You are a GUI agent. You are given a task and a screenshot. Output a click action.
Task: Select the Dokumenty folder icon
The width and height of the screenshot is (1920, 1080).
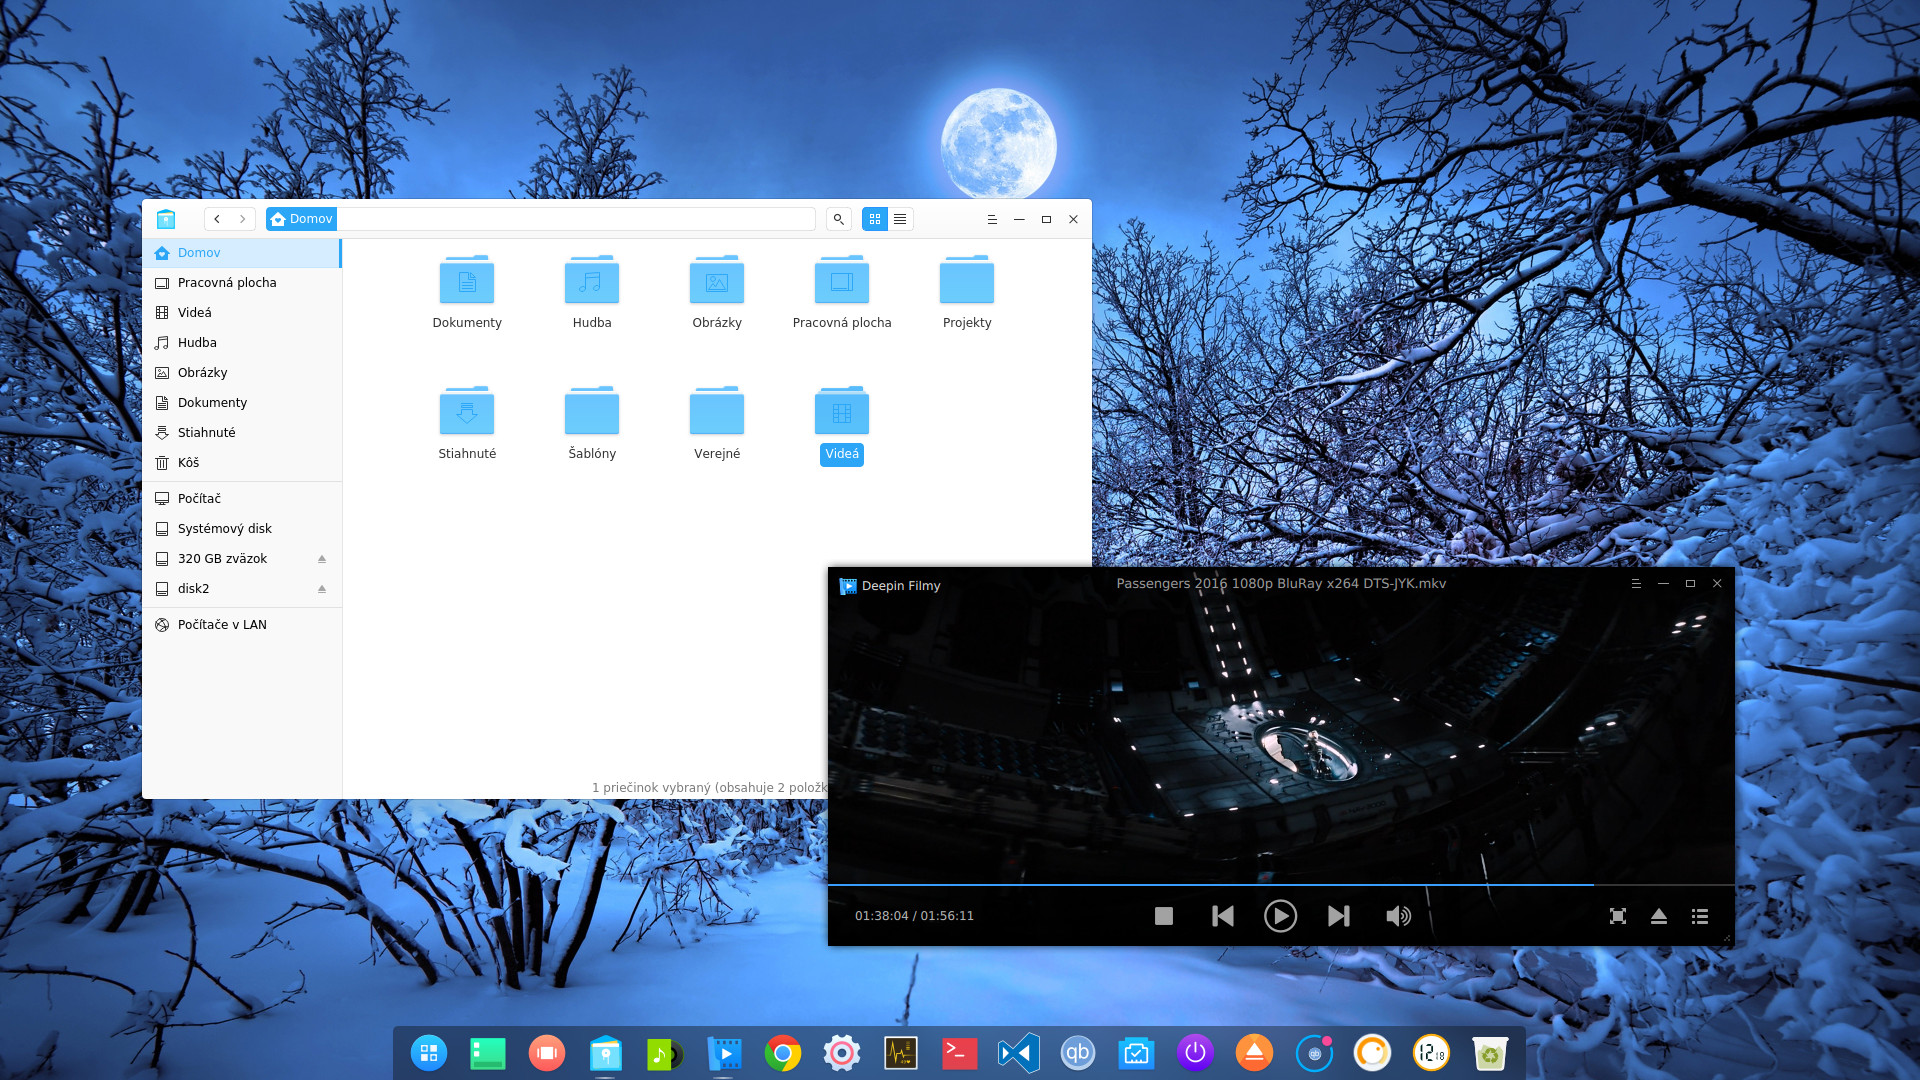click(x=467, y=280)
